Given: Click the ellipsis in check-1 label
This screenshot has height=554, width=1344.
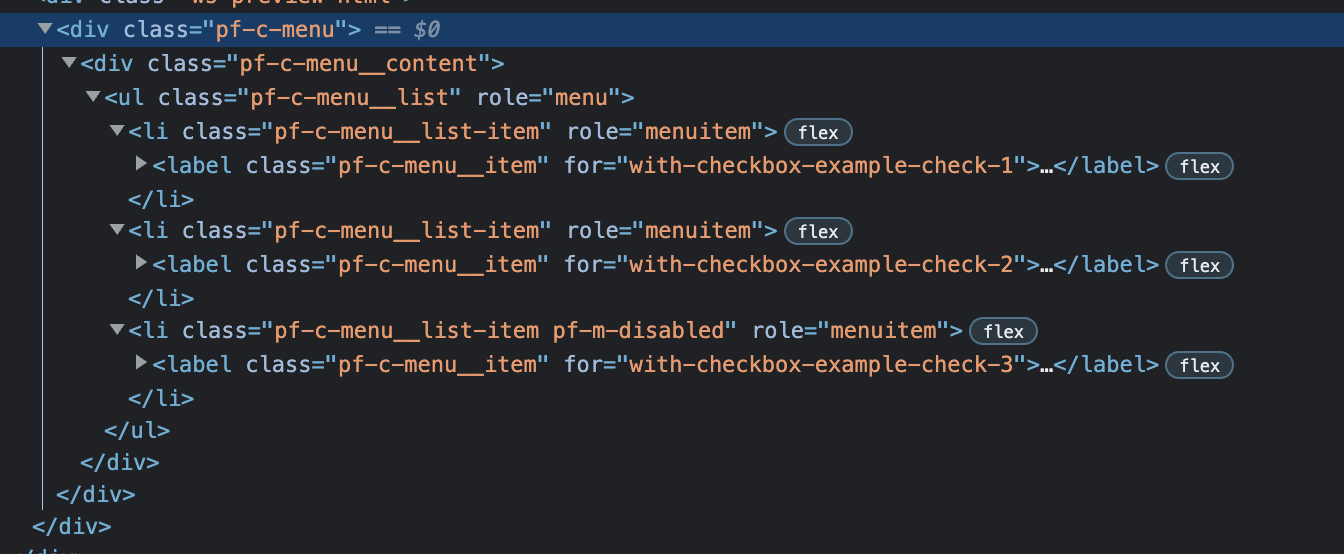Looking at the screenshot, I should (1047, 166).
